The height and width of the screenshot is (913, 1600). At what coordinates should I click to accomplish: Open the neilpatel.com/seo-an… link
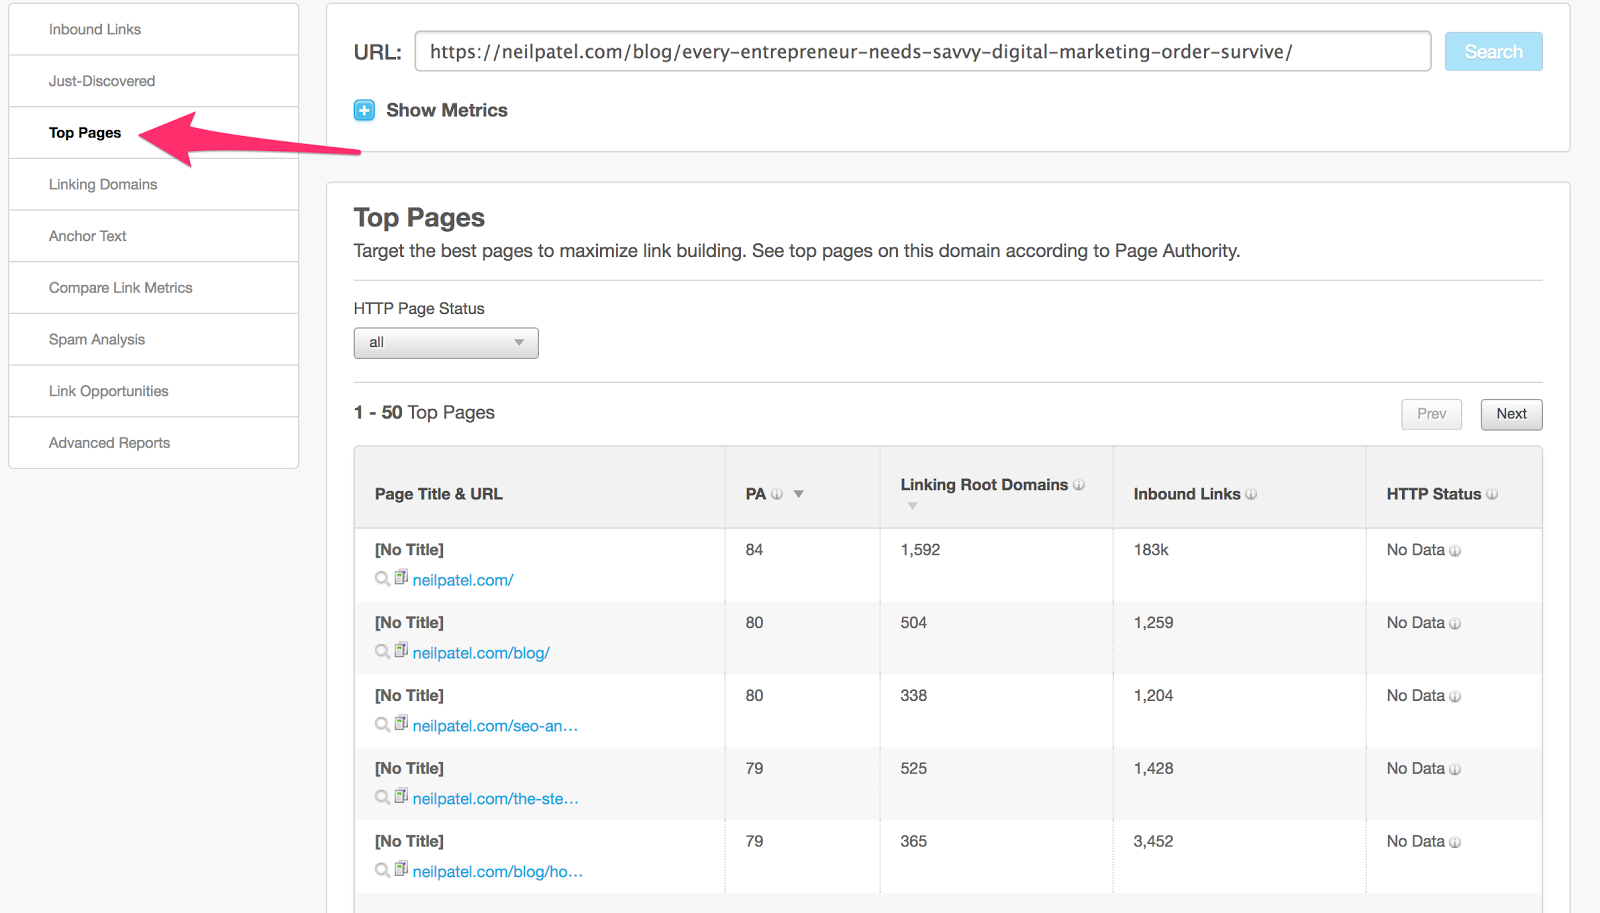(495, 726)
